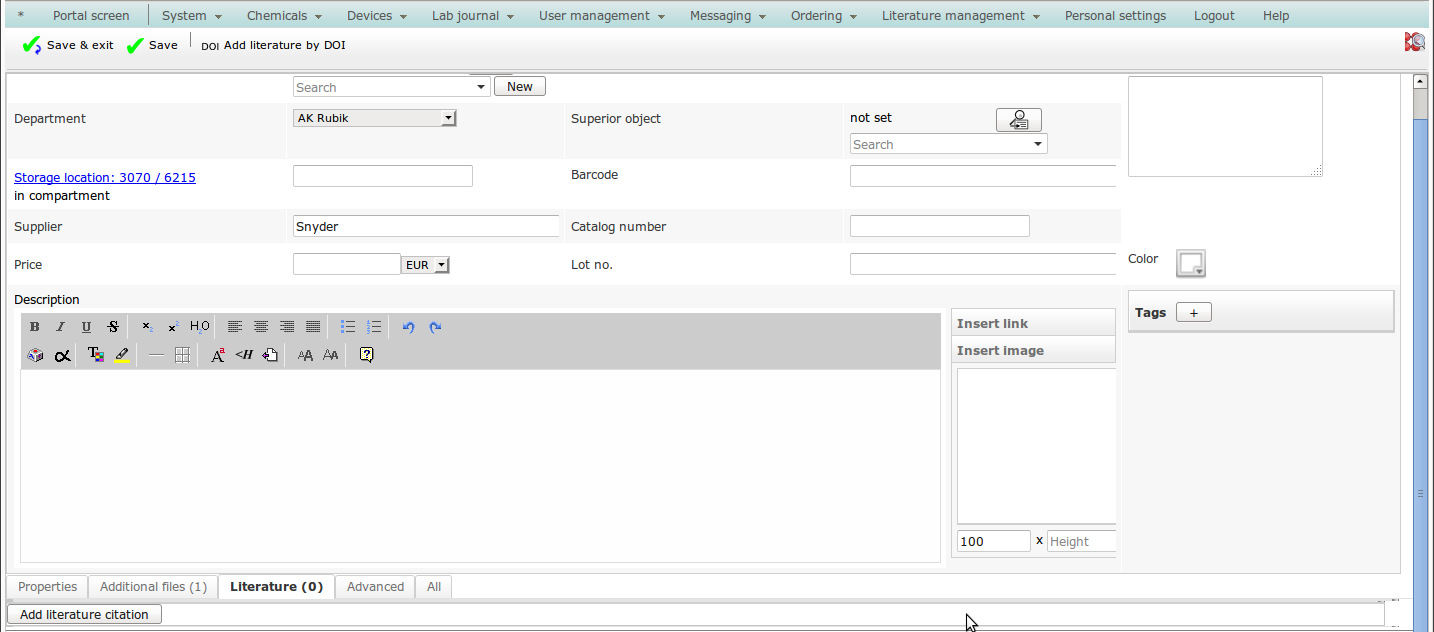Insert a table into the description
The height and width of the screenshot is (632, 1434).
pos(182,355)
